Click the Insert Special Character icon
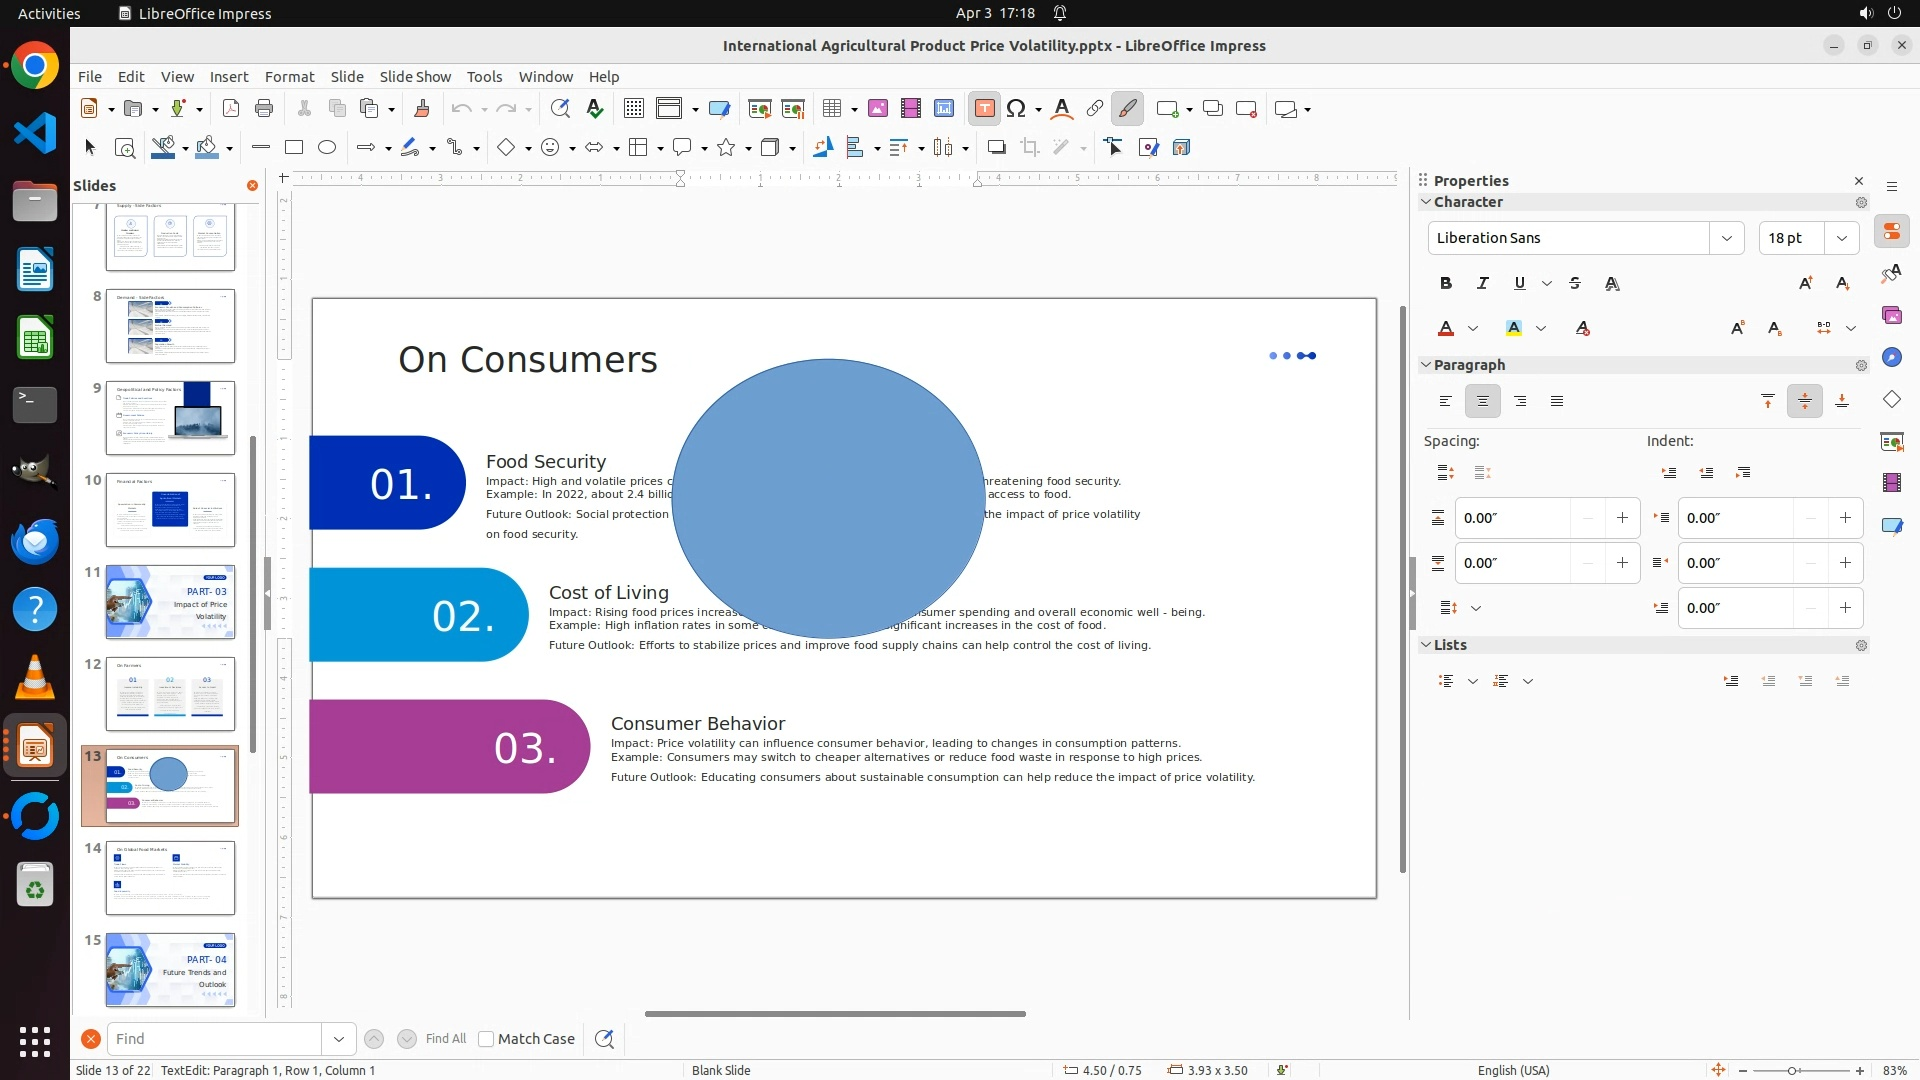This screenshot has width=1920, height=1080. click(1016, 109)
